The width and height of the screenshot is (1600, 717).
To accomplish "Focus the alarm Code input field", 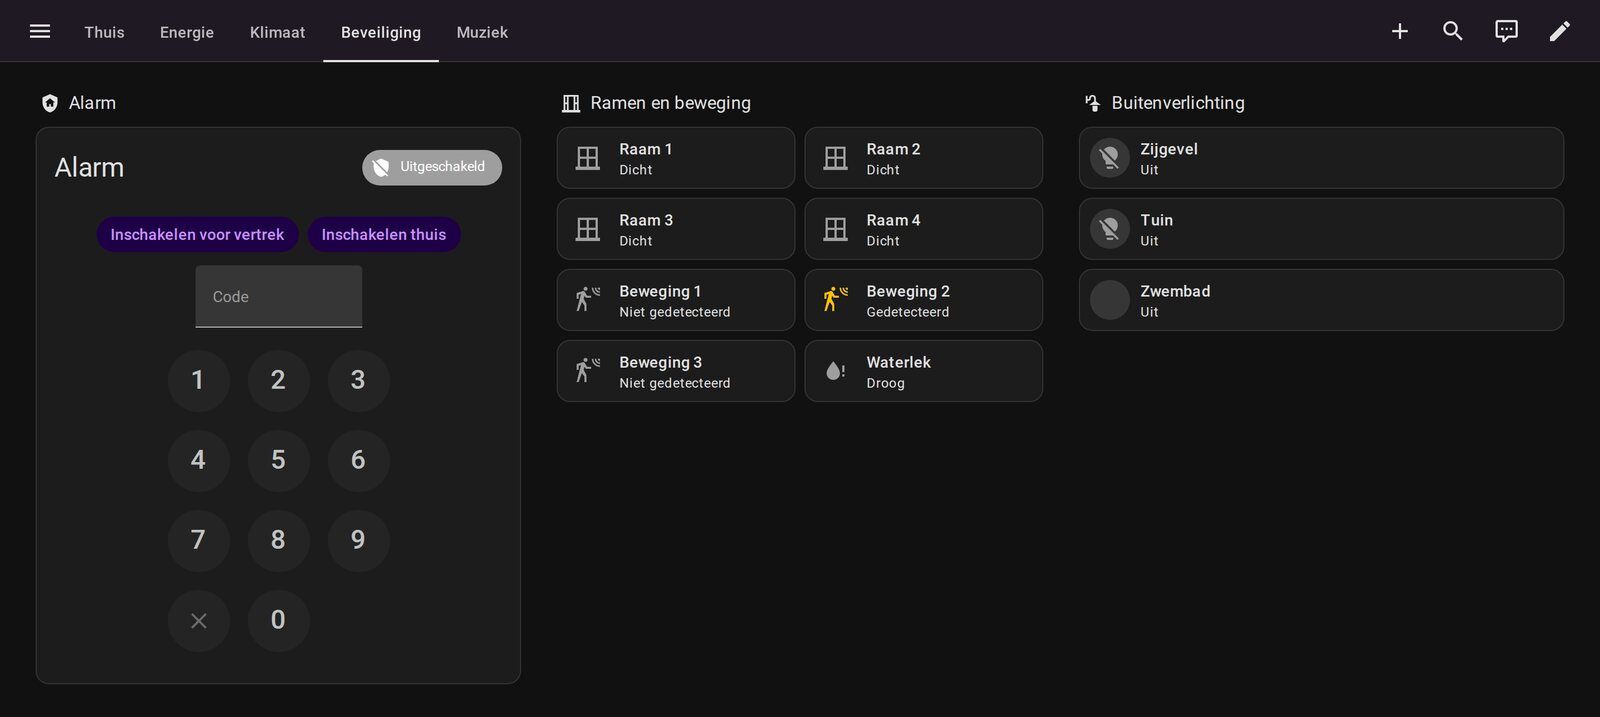I will pos(279,296).
